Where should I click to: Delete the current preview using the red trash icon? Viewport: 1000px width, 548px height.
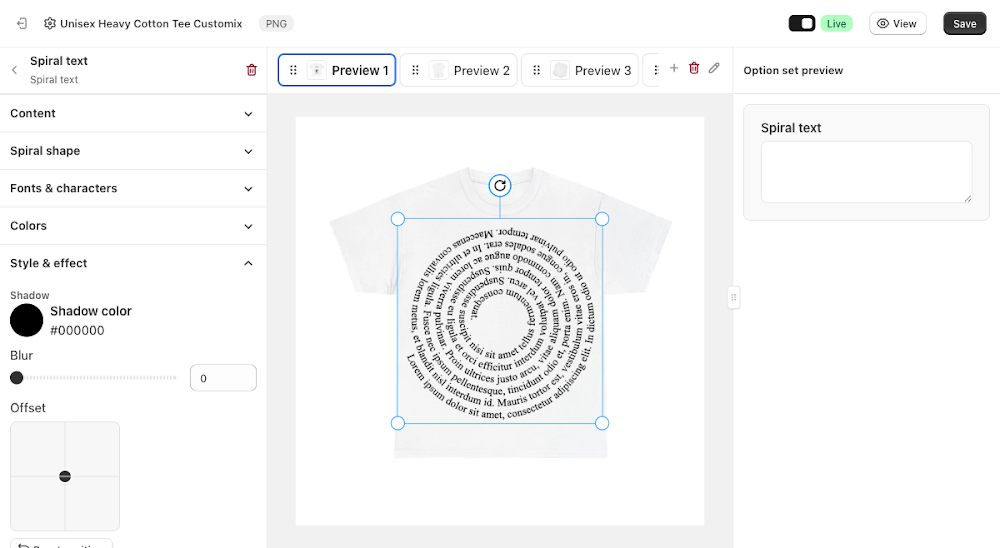694,68
